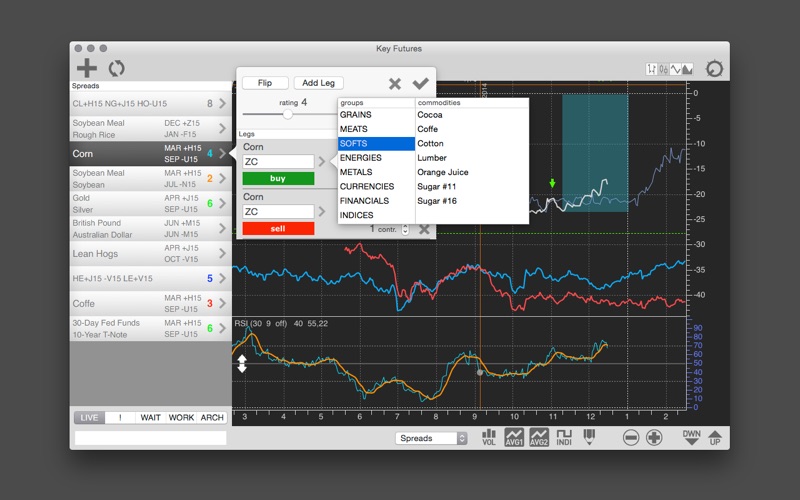Image resolution: width=800 pixels, height=500 pixels.
Task: Select METALS in the groups list
Action: point(356,172)
